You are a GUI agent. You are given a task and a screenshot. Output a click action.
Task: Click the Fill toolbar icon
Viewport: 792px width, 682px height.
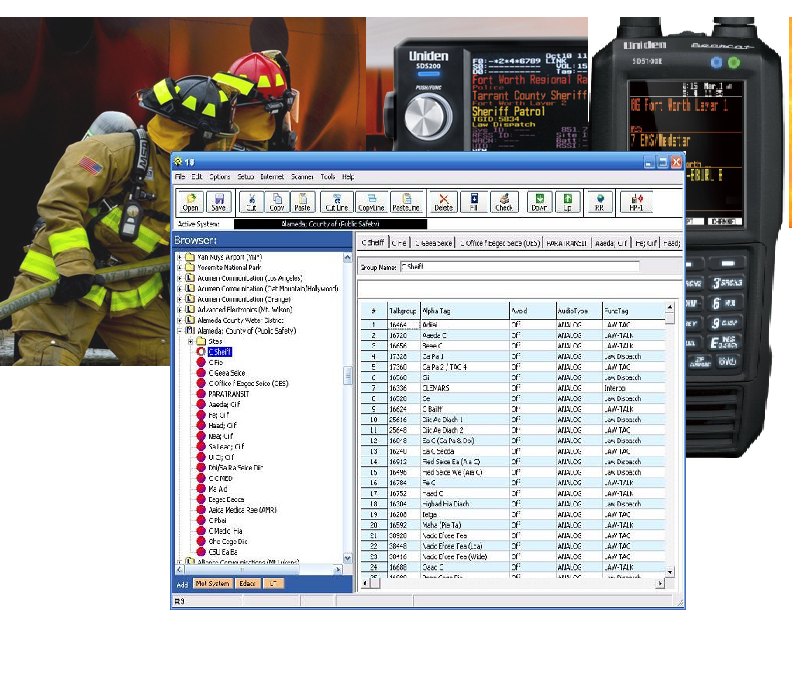point(474,202)
